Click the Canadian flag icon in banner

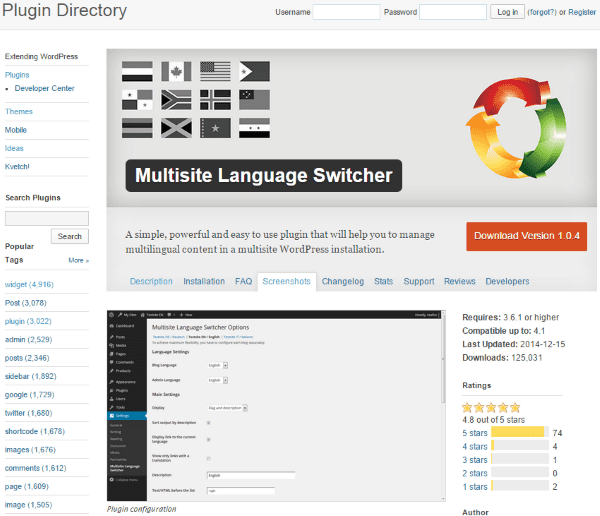coord(175,71)
